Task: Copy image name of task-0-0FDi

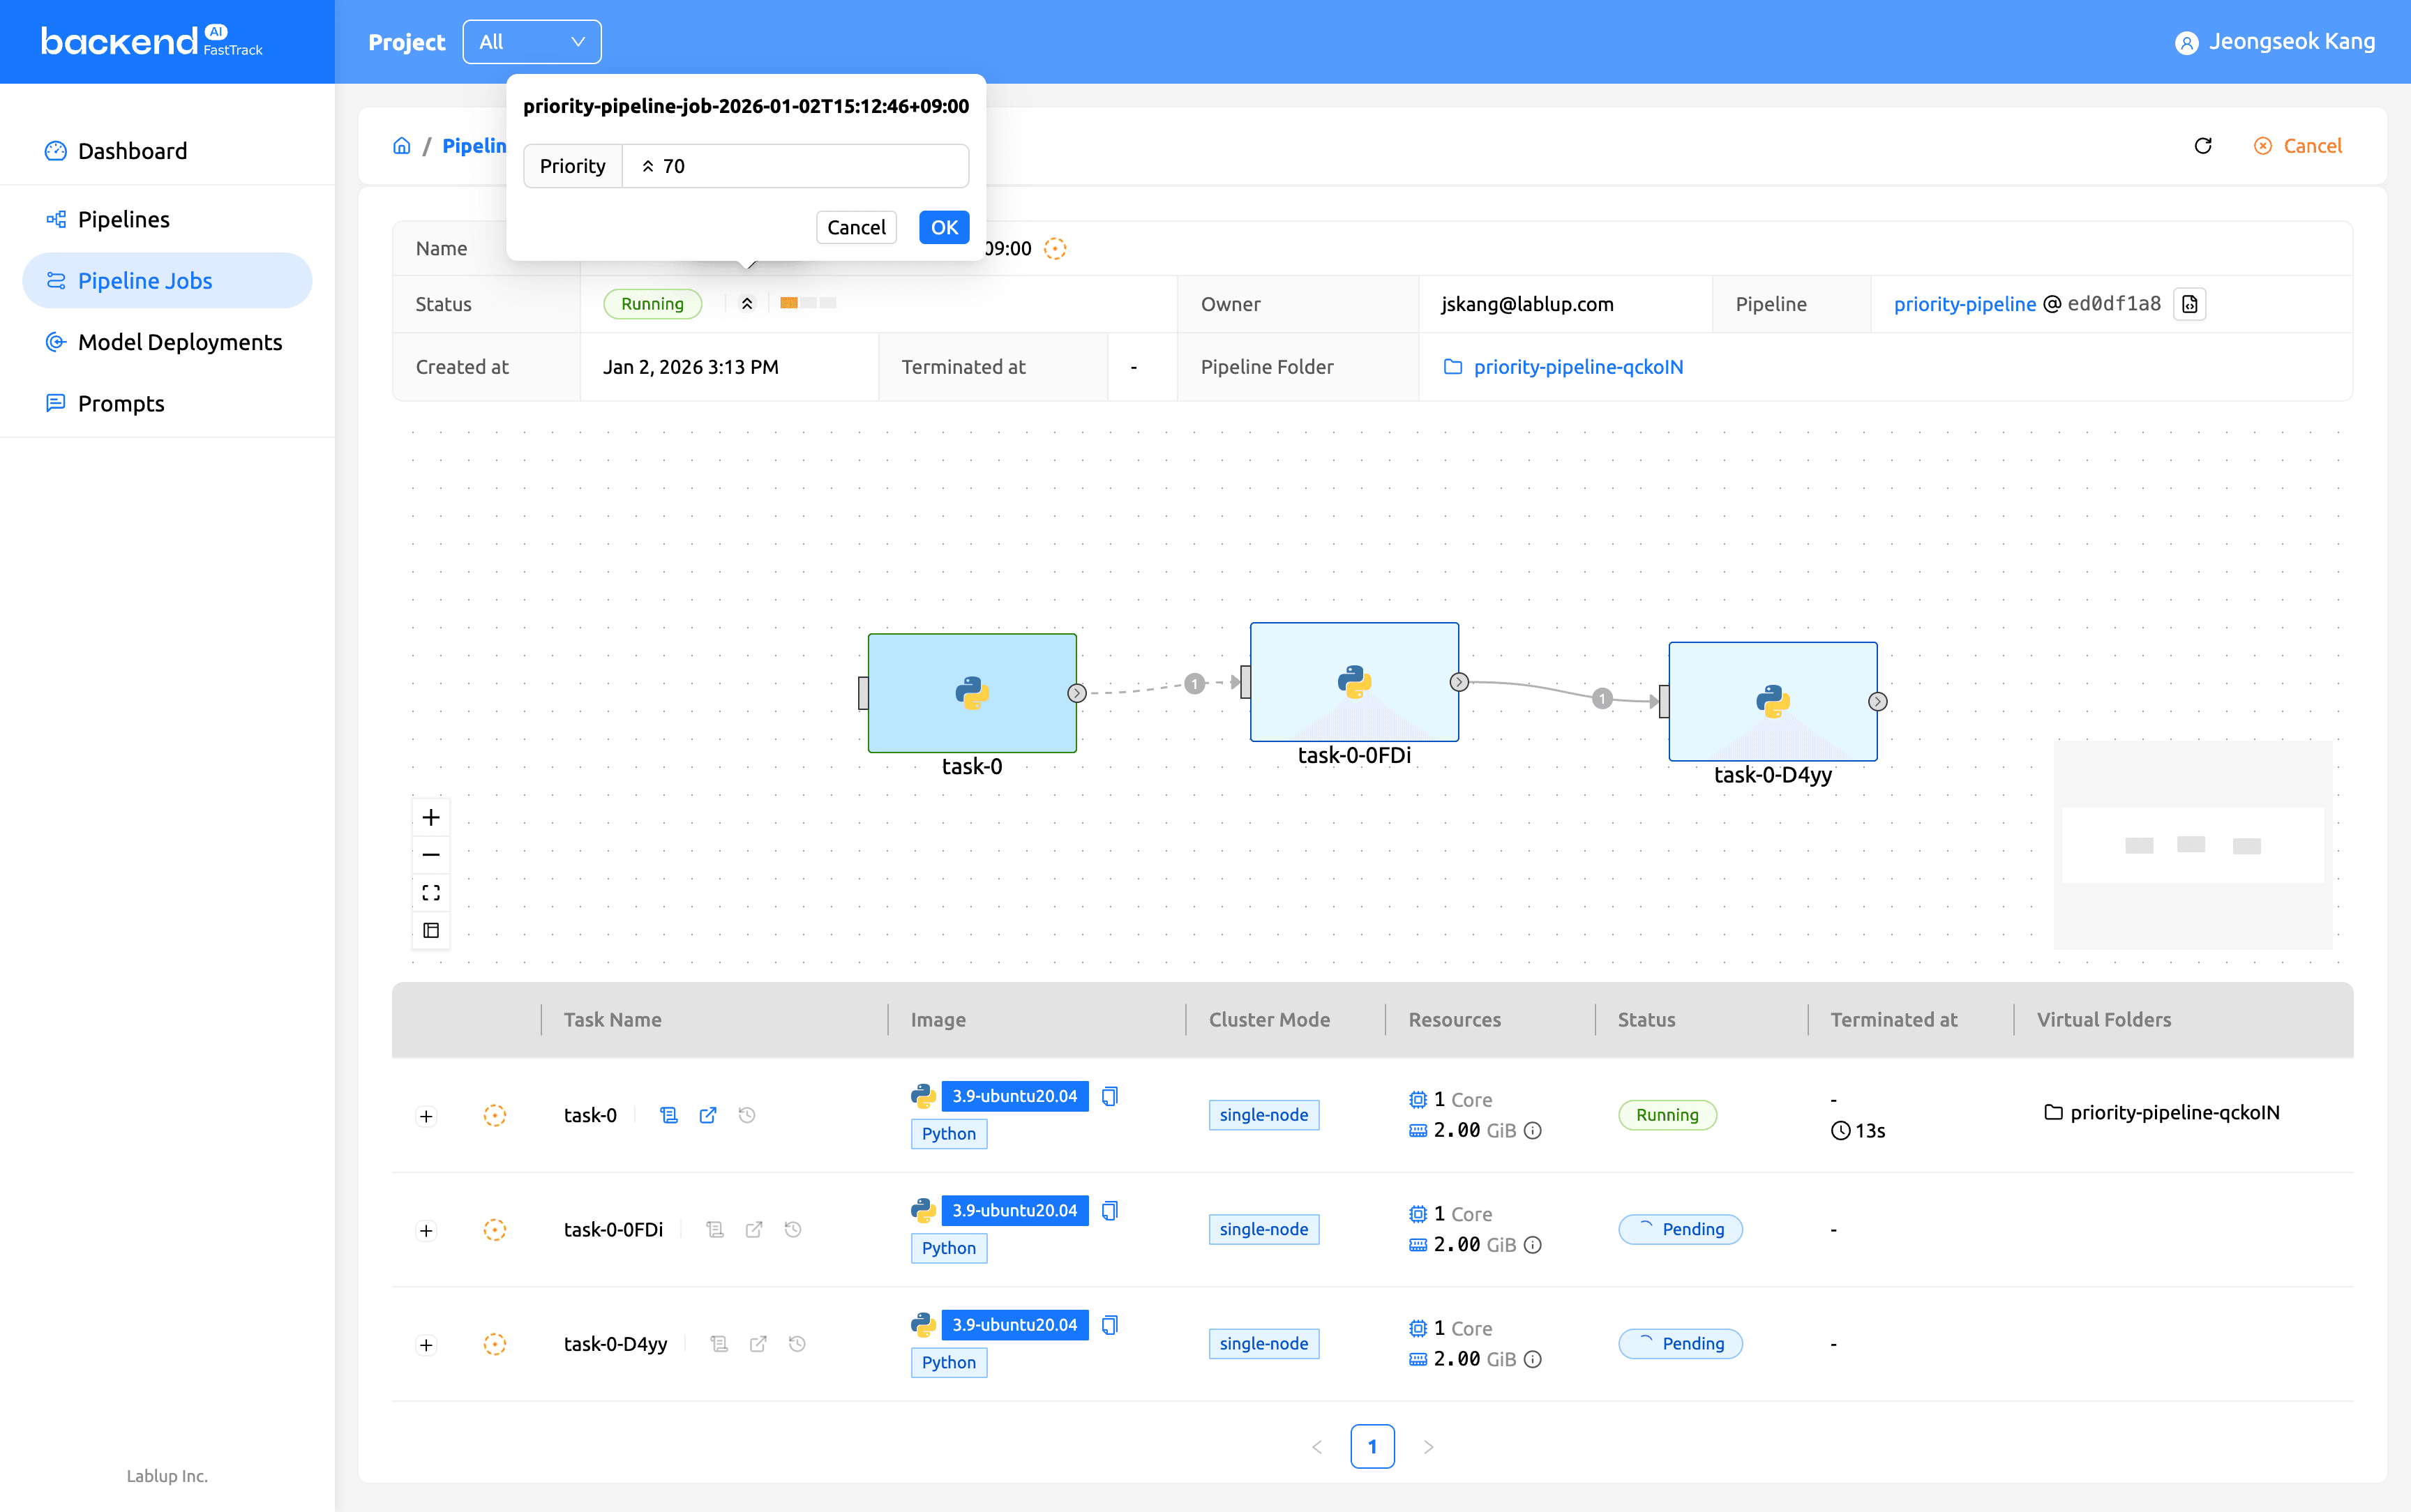Action: (x=1109, y=1210)
